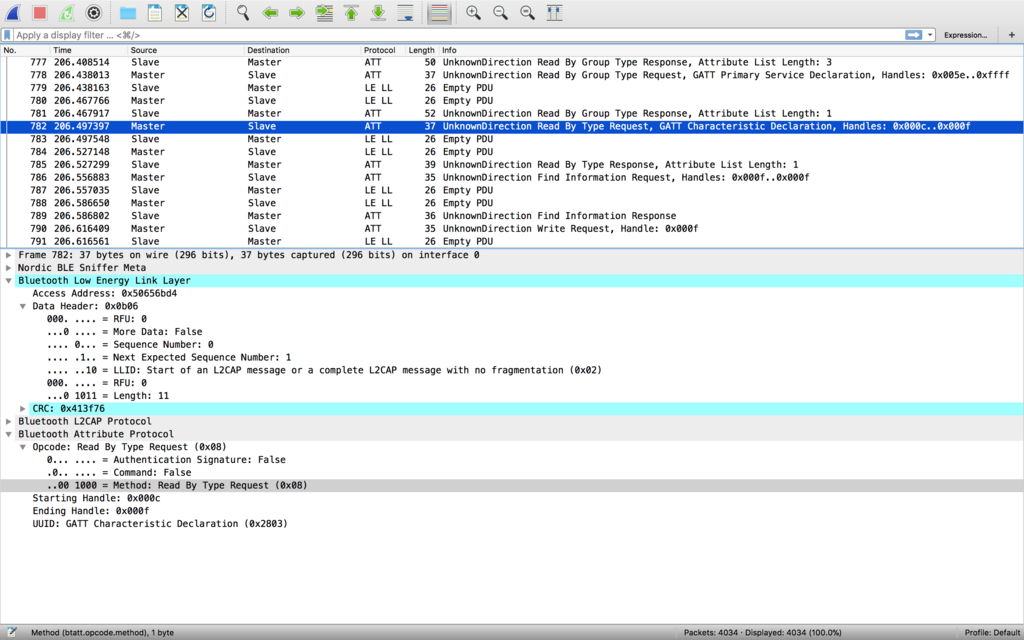Viewport: 1024px width, 640px height.
Task: Select Starting Handle: 0x000c field
Action: [x=96, y=498]
